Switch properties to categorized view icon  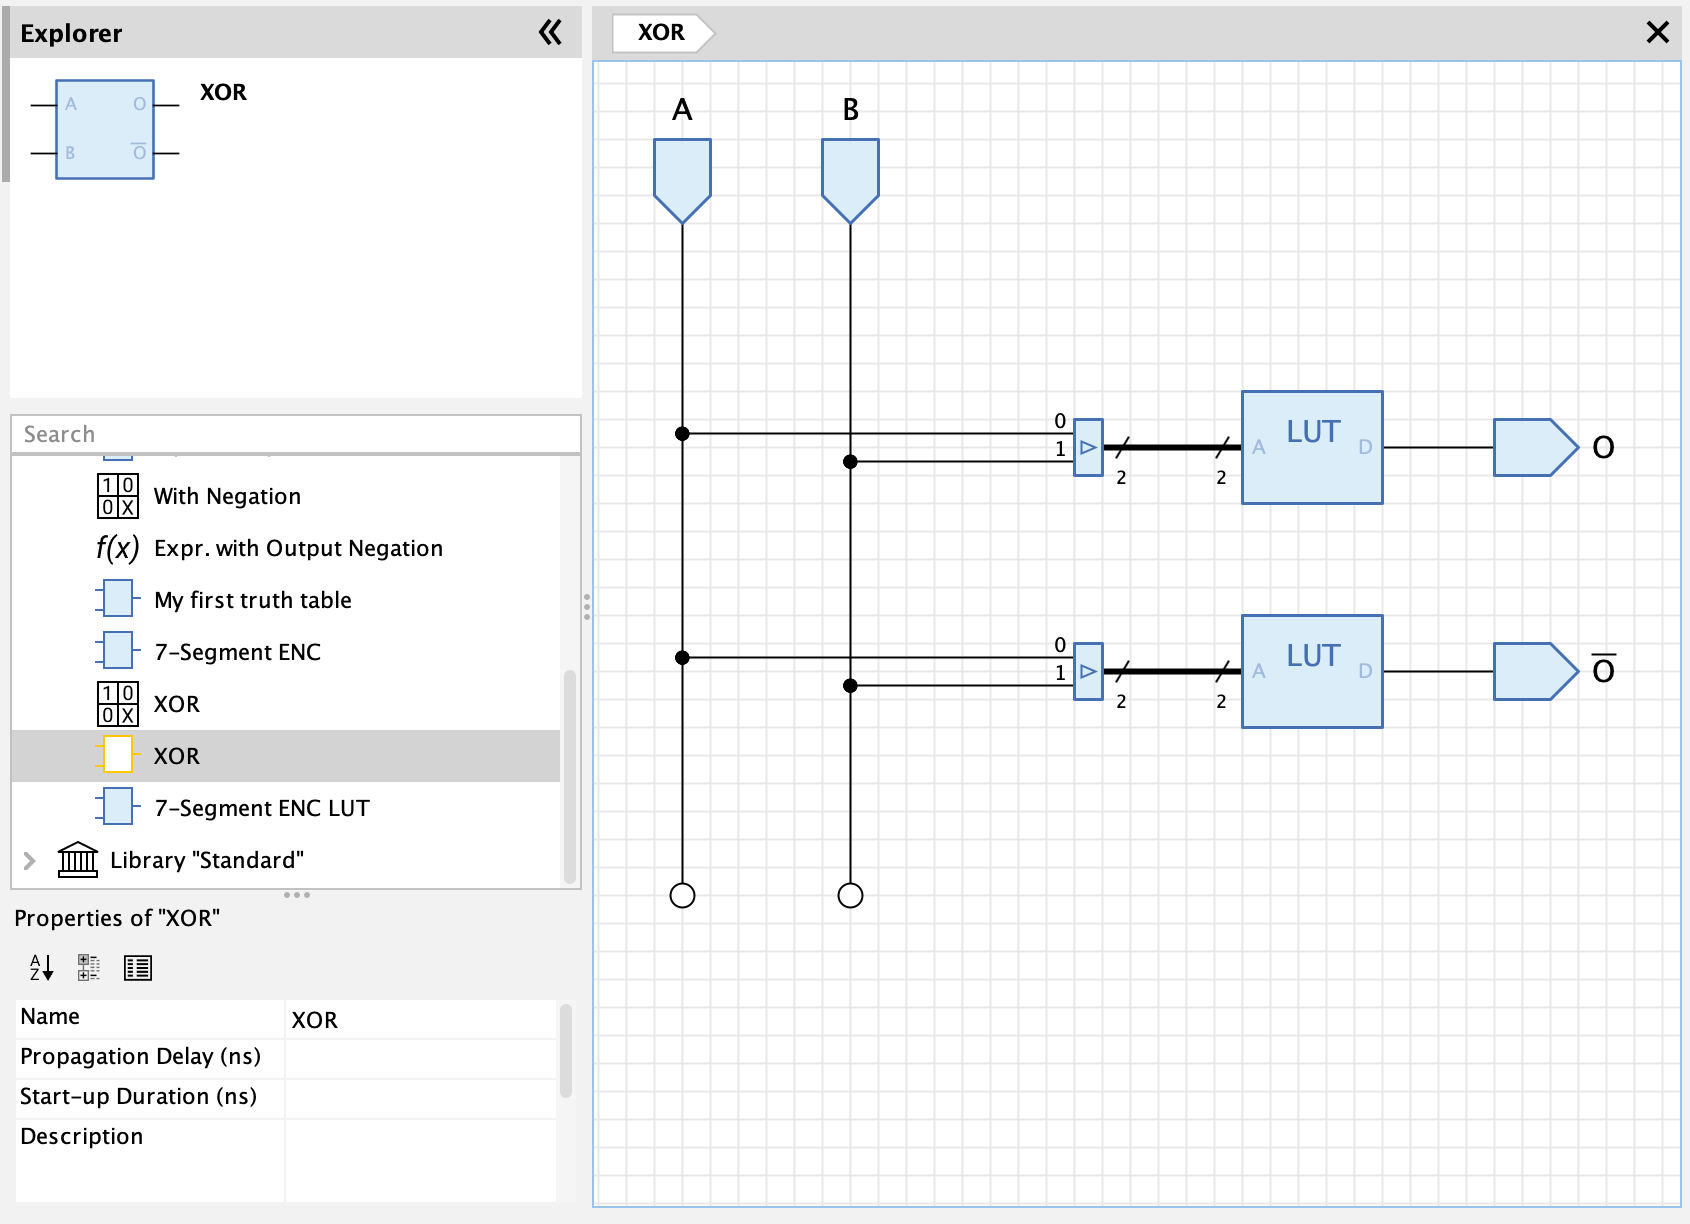click(89, 967)
